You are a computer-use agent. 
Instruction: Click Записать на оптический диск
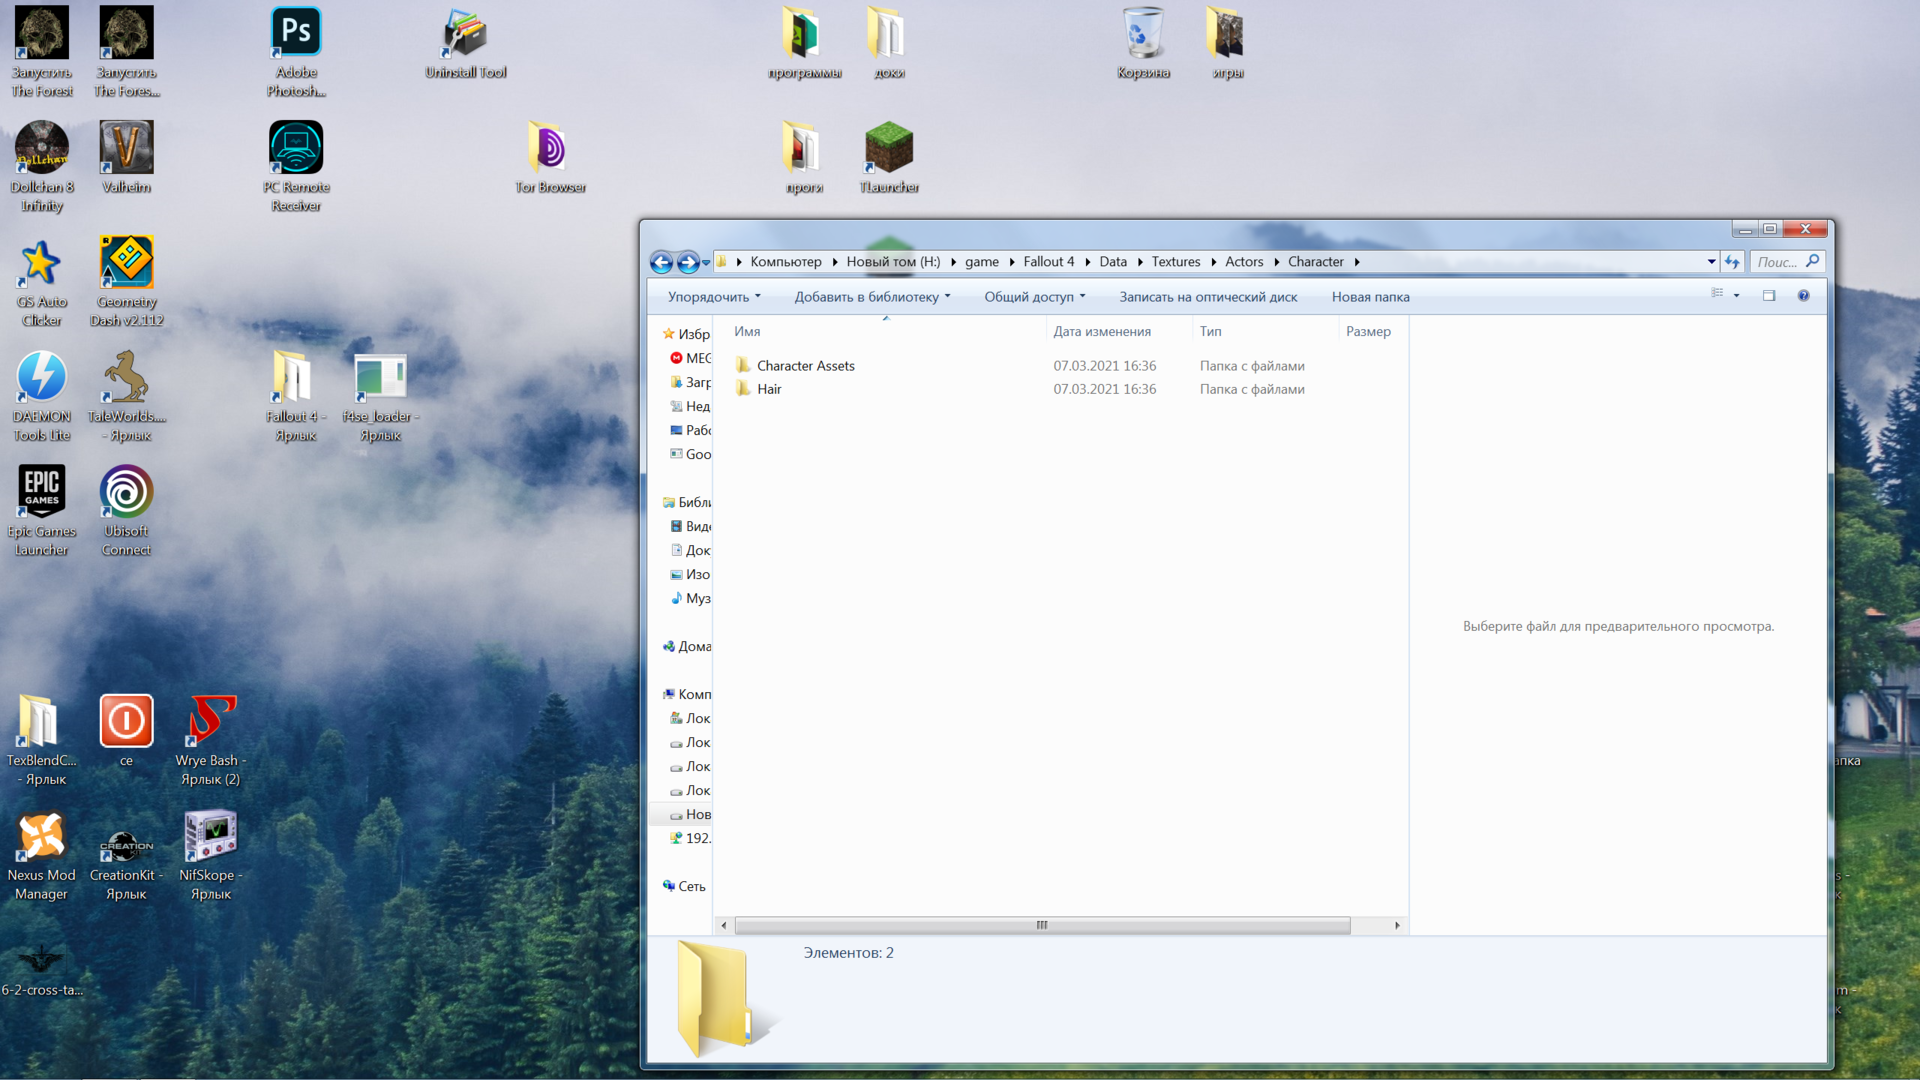1208,297
